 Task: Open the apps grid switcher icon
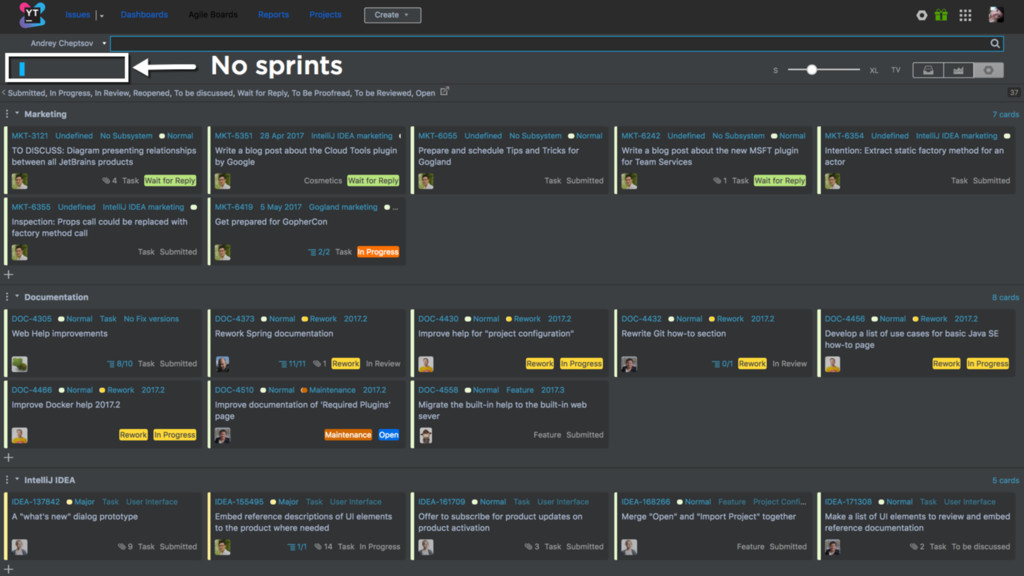click(965, 15)
